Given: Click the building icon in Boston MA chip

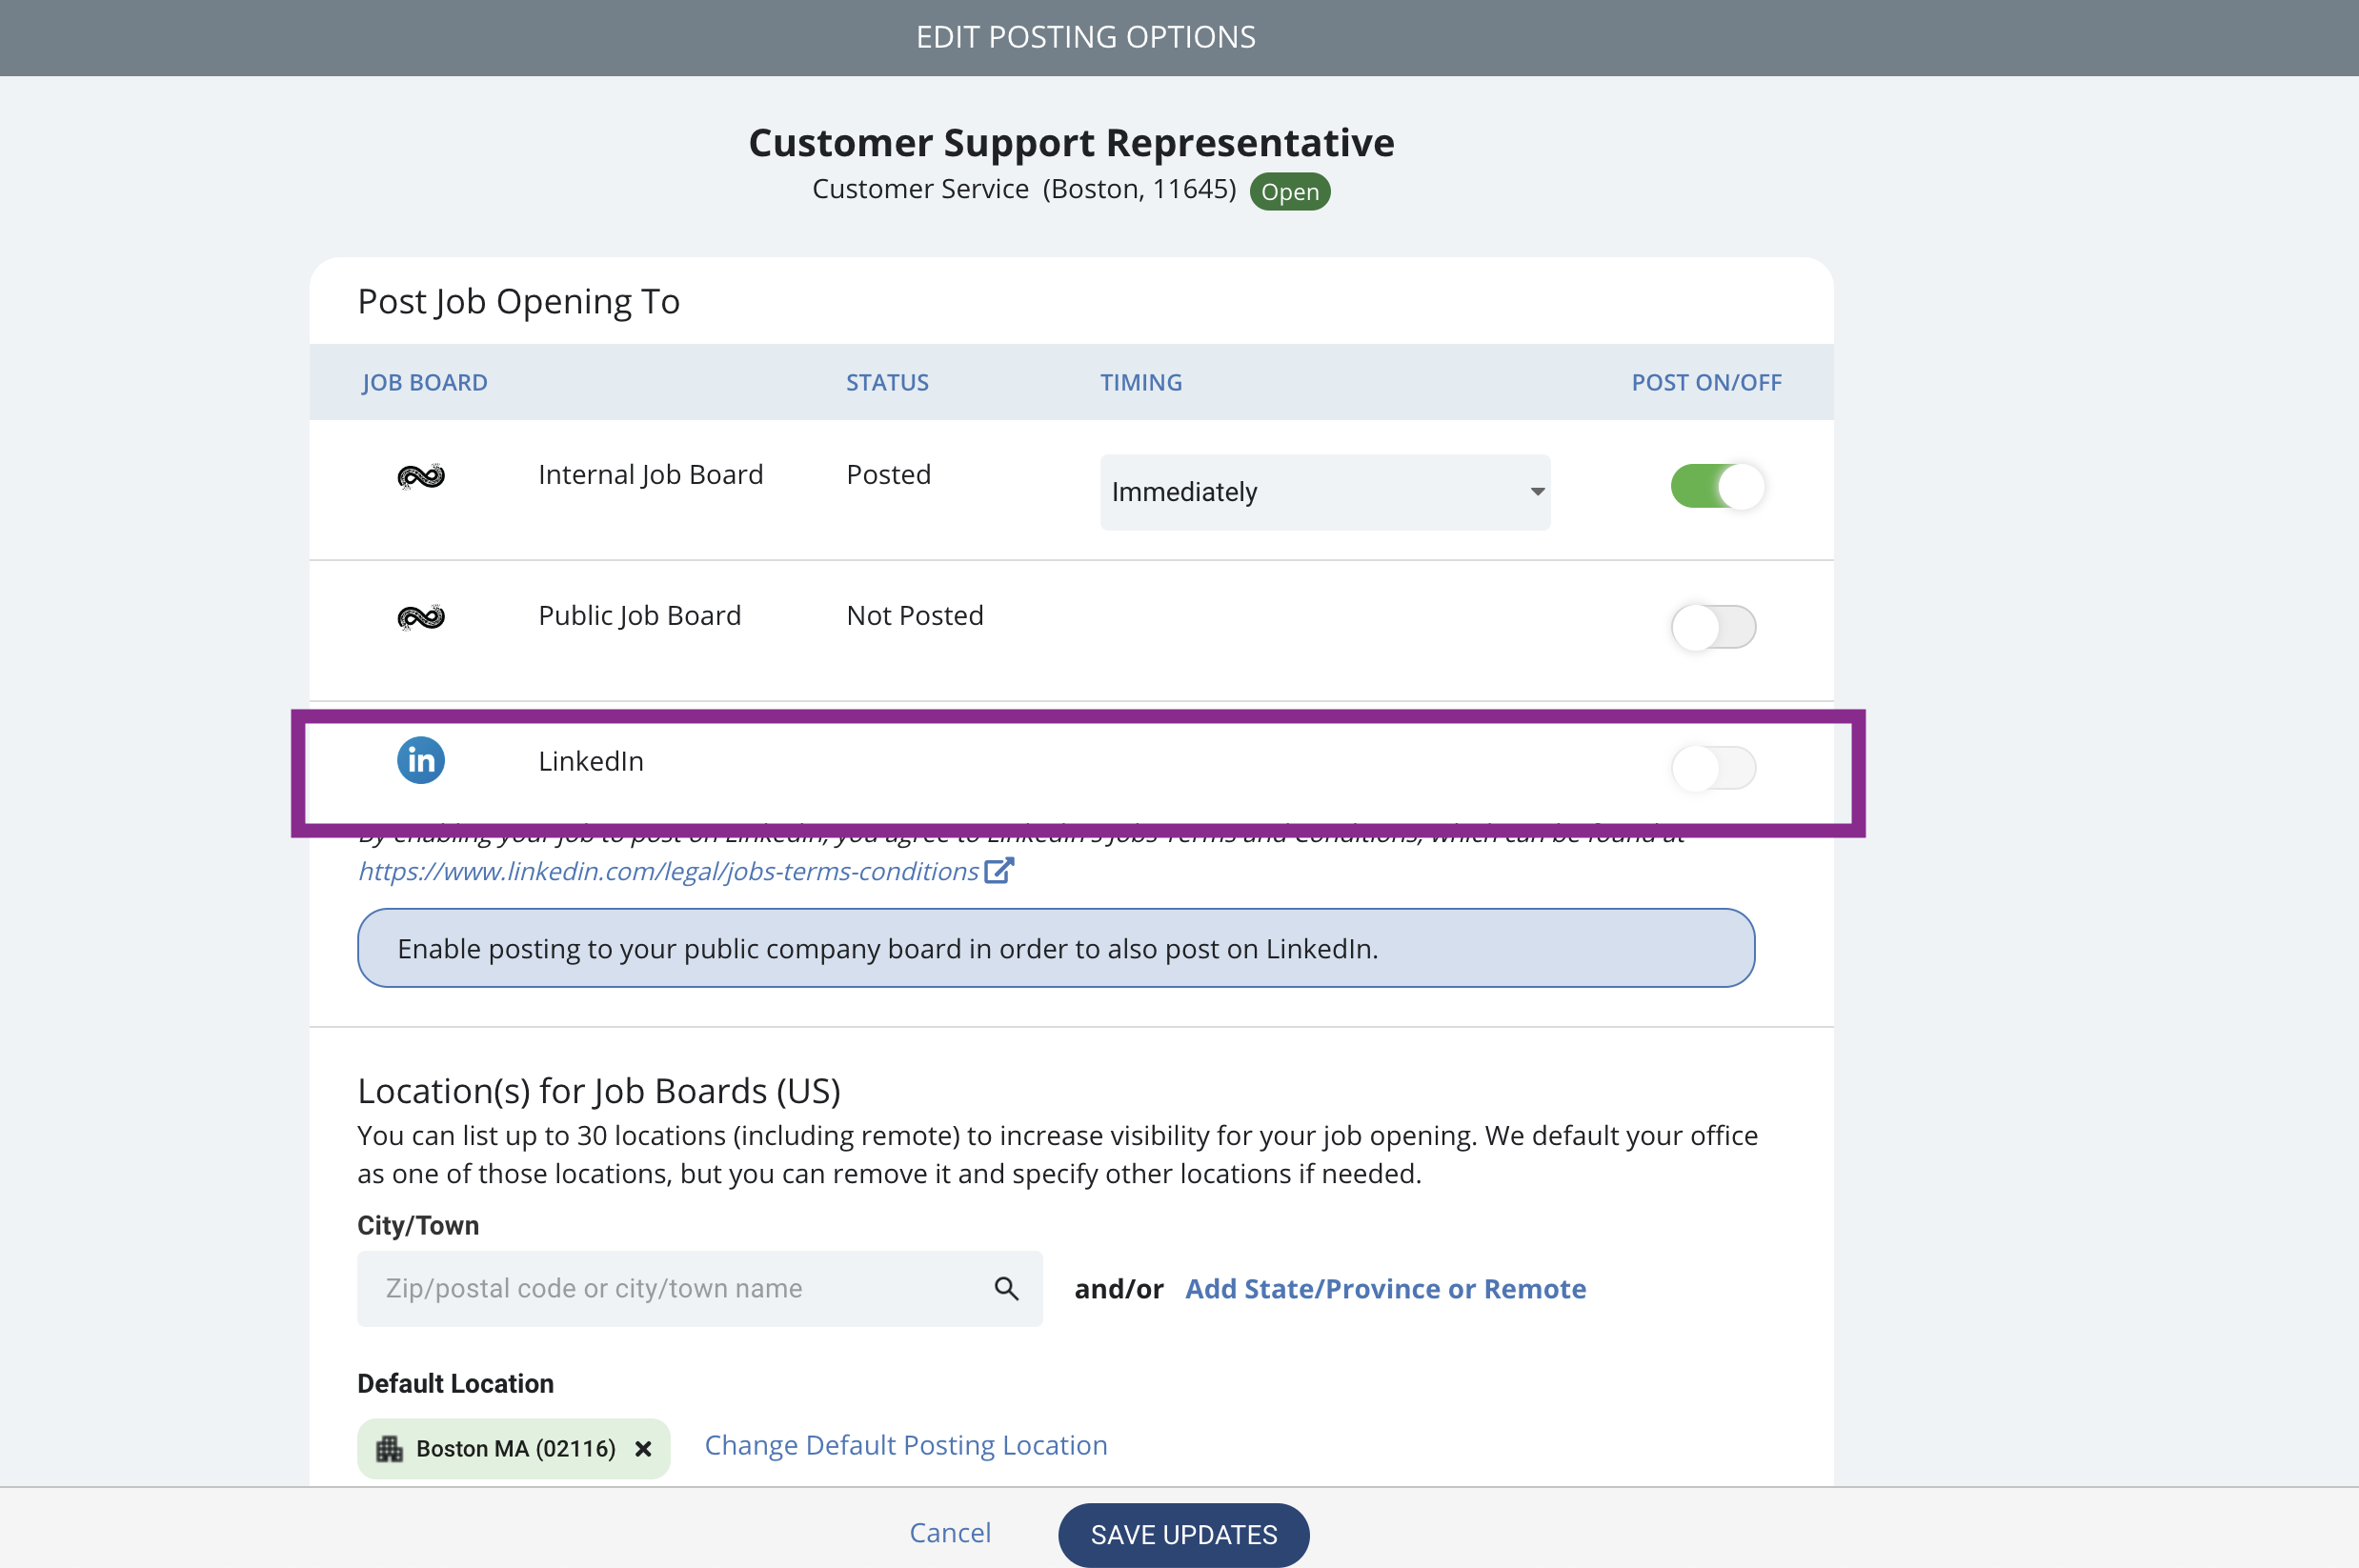Looking at the screenshot, I should (389, 1449).
